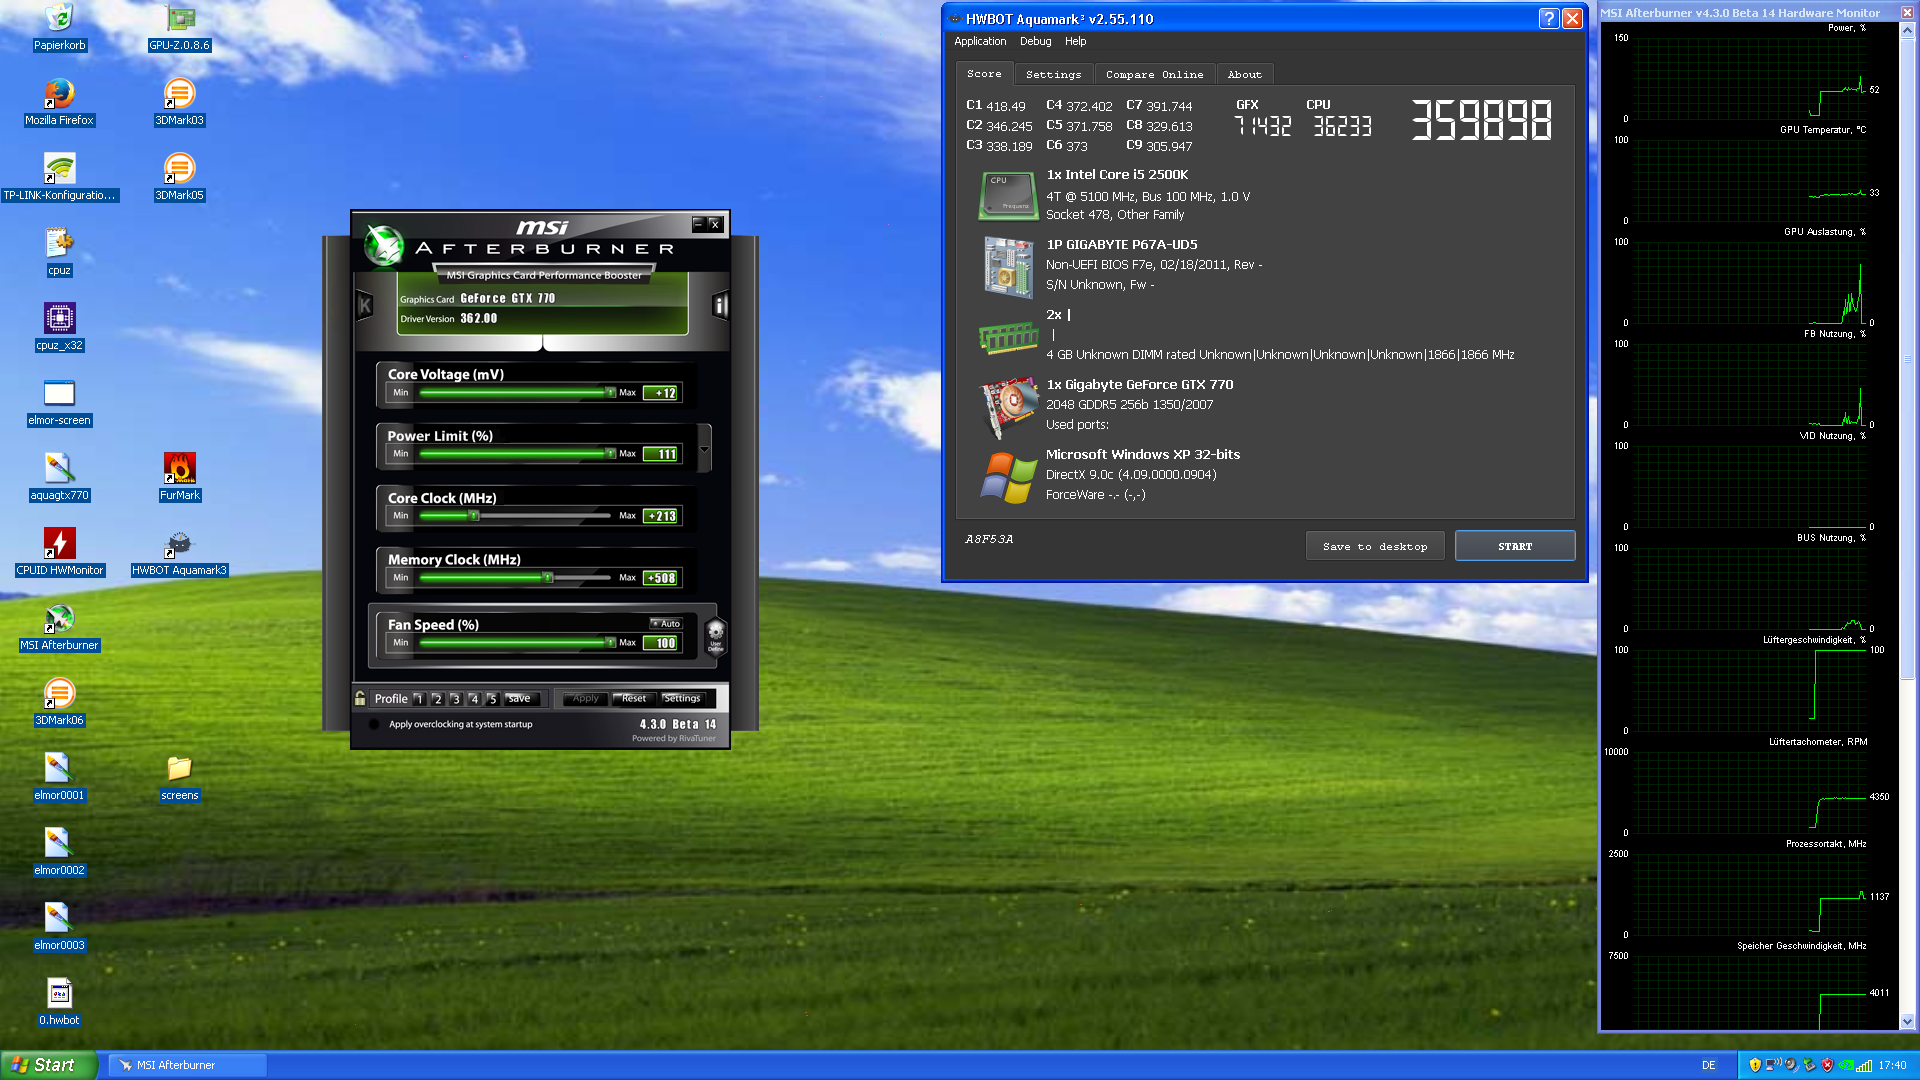
Task: Click the Power Limit slider handle
Action: [611, 454]
